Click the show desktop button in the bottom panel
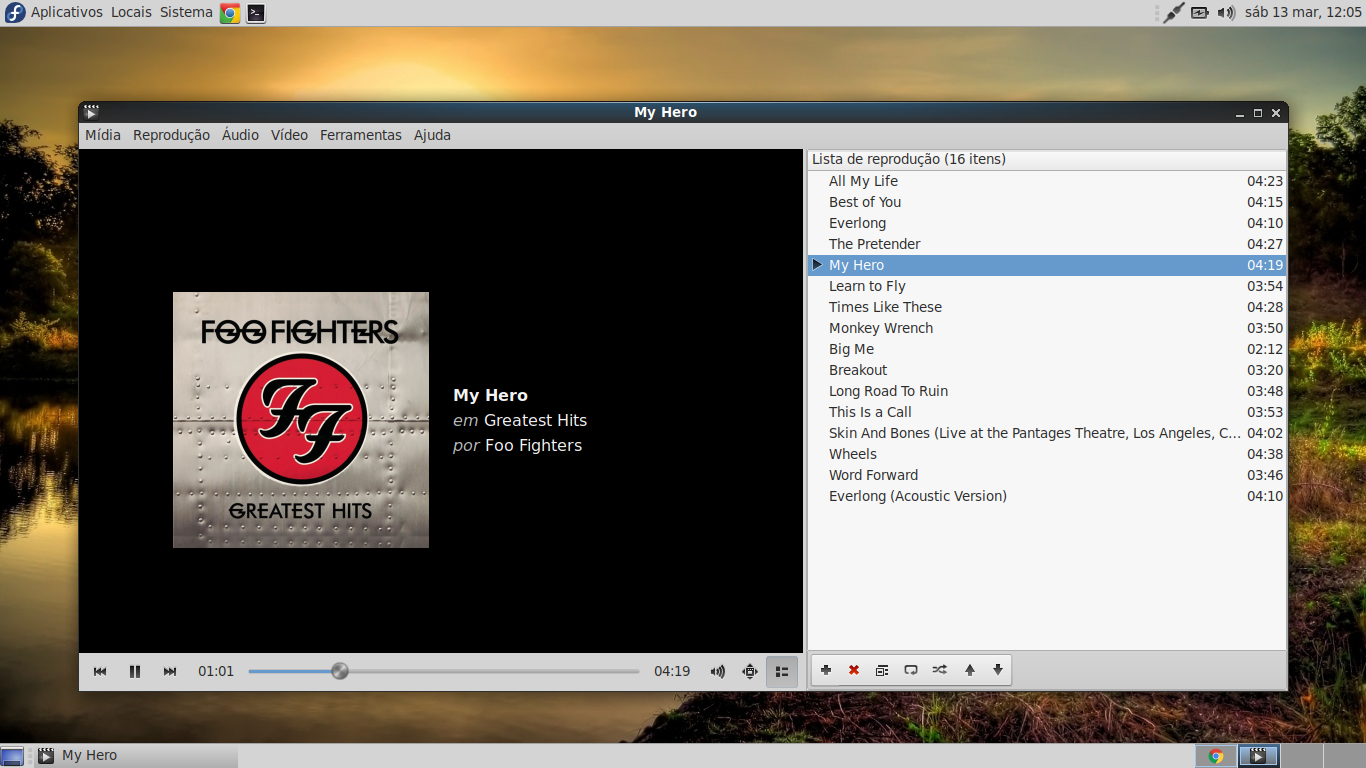Viewport: 1366px width, 768px height. (12, 756)
